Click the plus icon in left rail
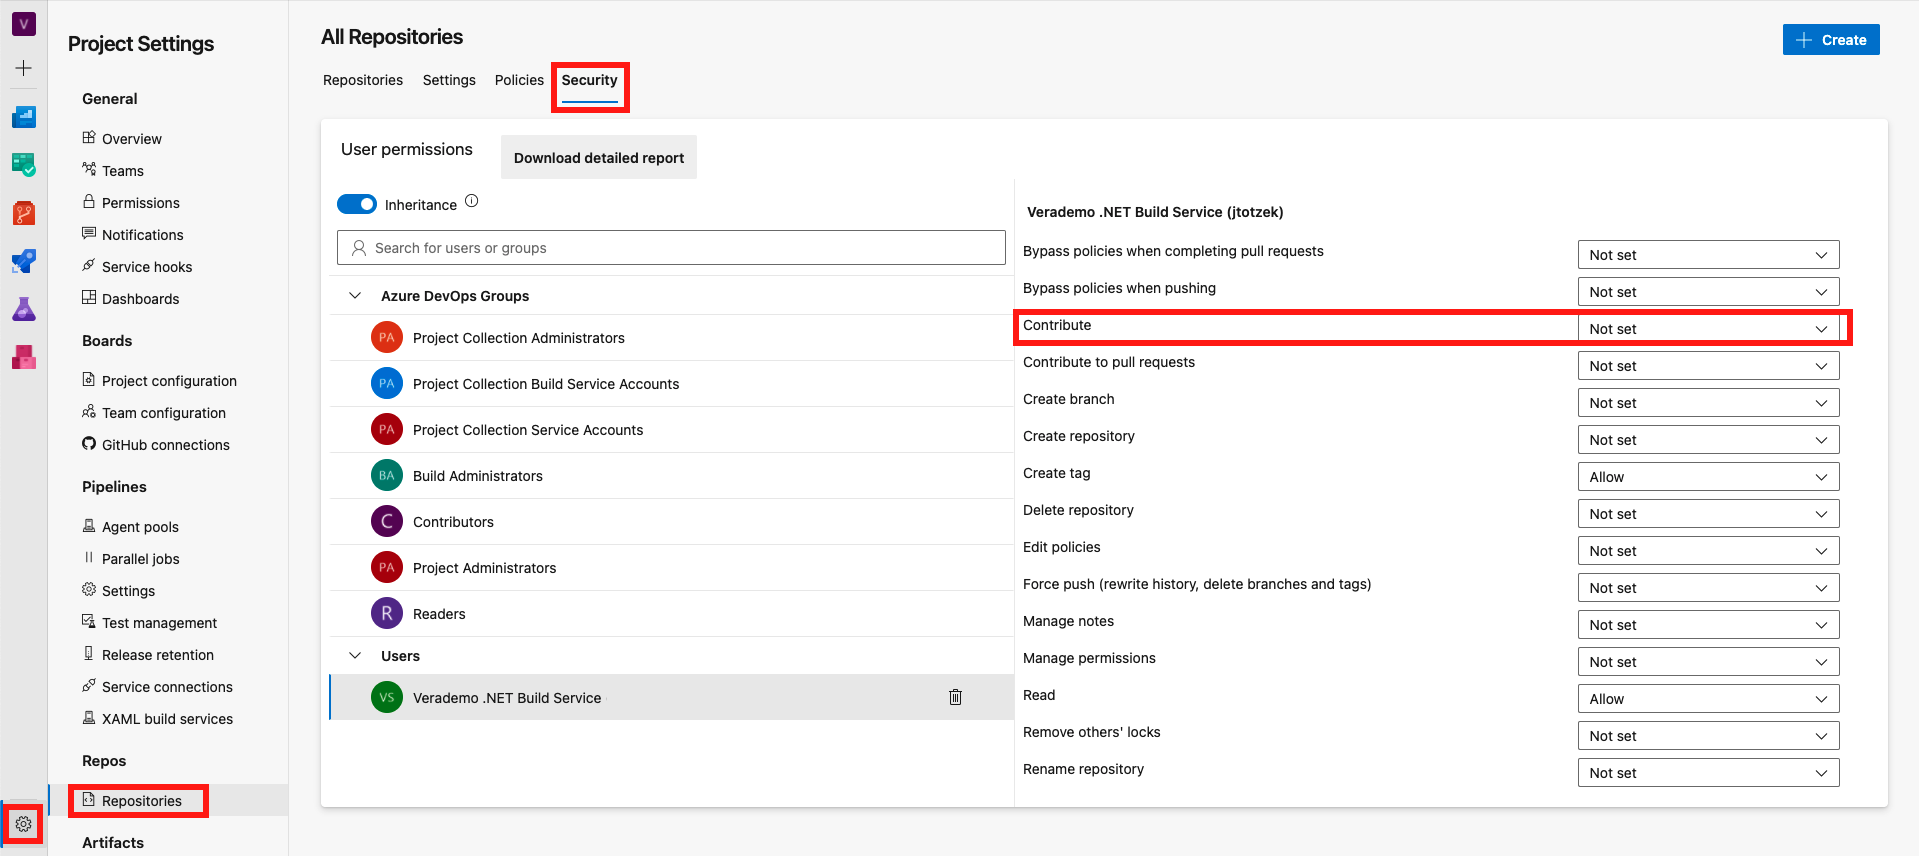The height and width of the screenshot is (856, 1919). [x=24, y=68]
